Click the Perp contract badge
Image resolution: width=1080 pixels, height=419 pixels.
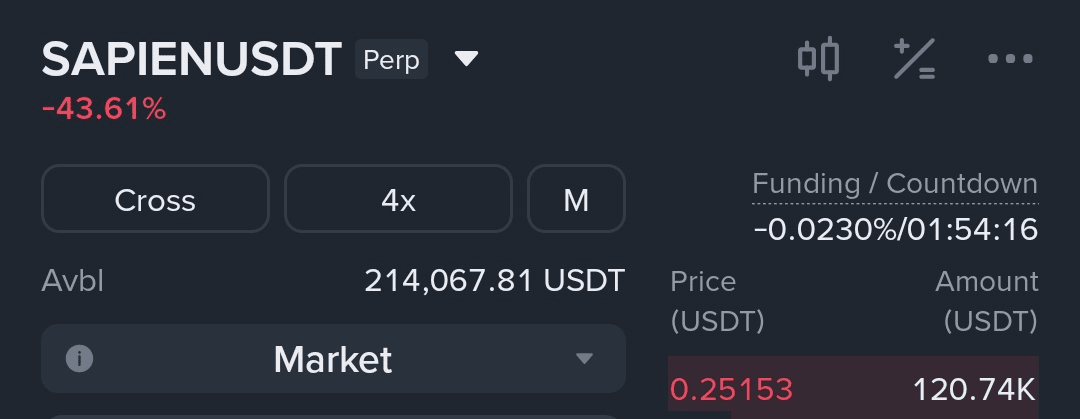pyautogui.click(x=391, y=60)
